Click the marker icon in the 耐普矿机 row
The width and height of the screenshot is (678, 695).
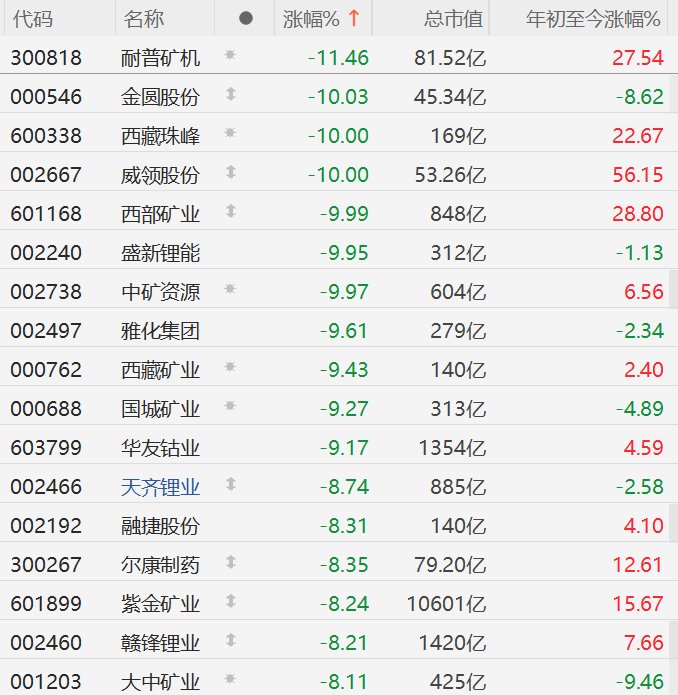(230, 55)
